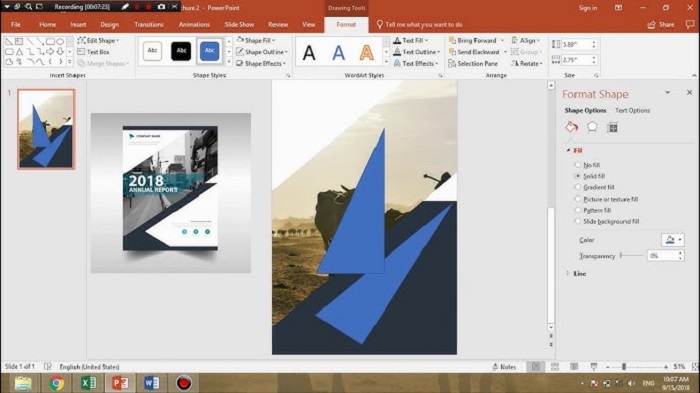Image resolution: width=700 pixels, height=393 pixels.
Task: Insert a Text Box from ribbon
Action: coord(93,52)
